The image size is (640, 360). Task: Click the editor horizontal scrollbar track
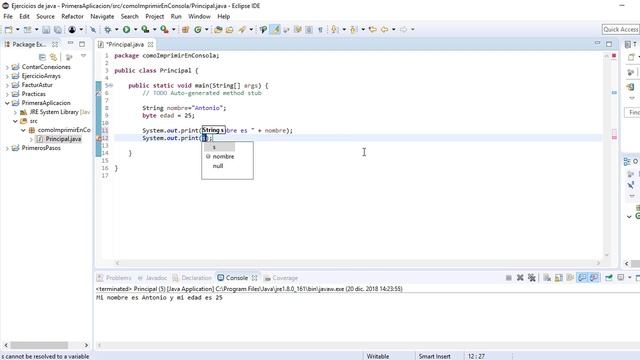pyautogui.click(x=358, y=263)
